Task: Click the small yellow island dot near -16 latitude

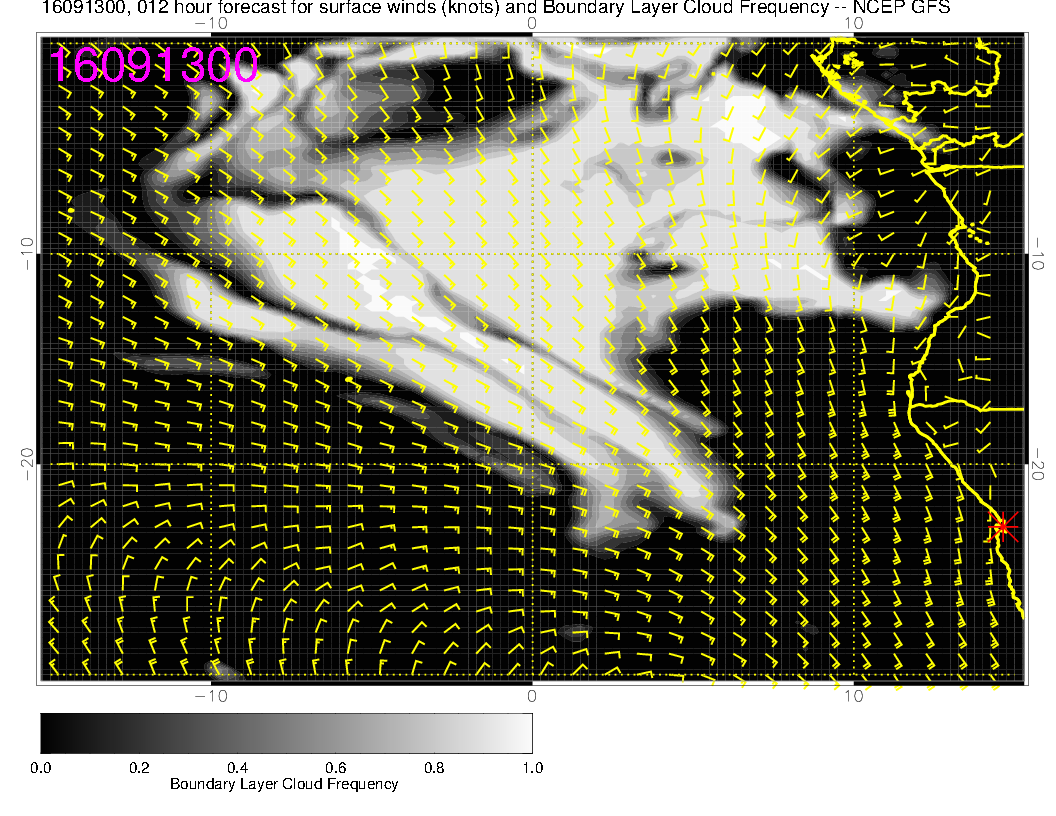Action: (x=347, y=380)
